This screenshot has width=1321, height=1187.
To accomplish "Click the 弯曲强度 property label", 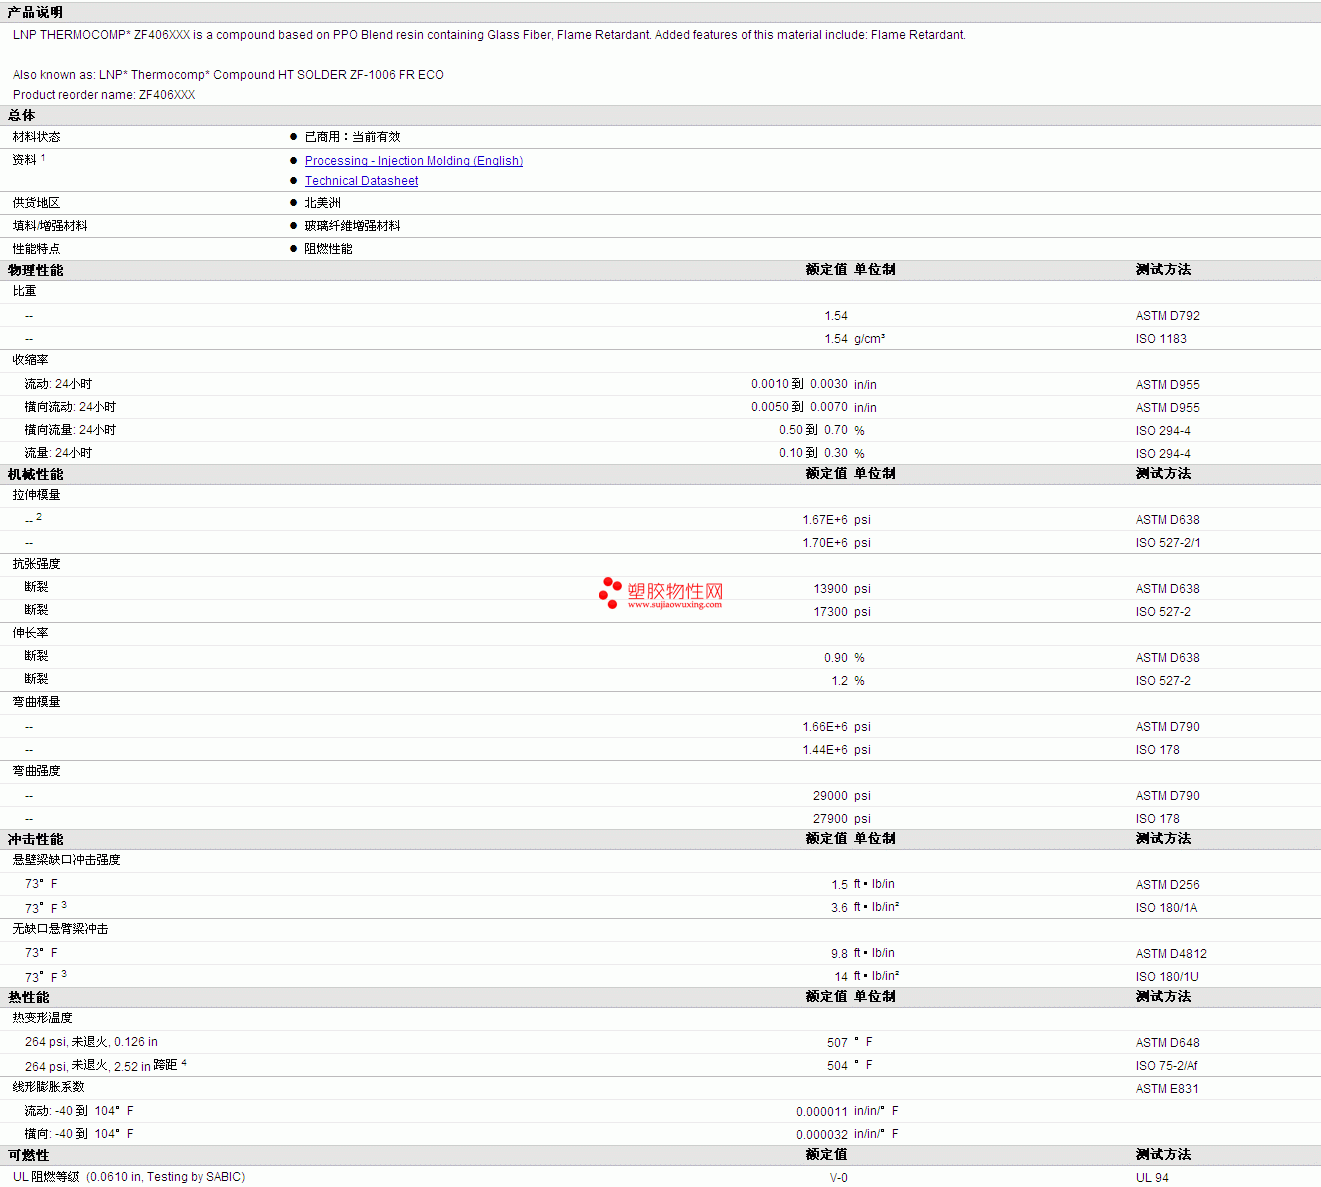I will [37, 771].
